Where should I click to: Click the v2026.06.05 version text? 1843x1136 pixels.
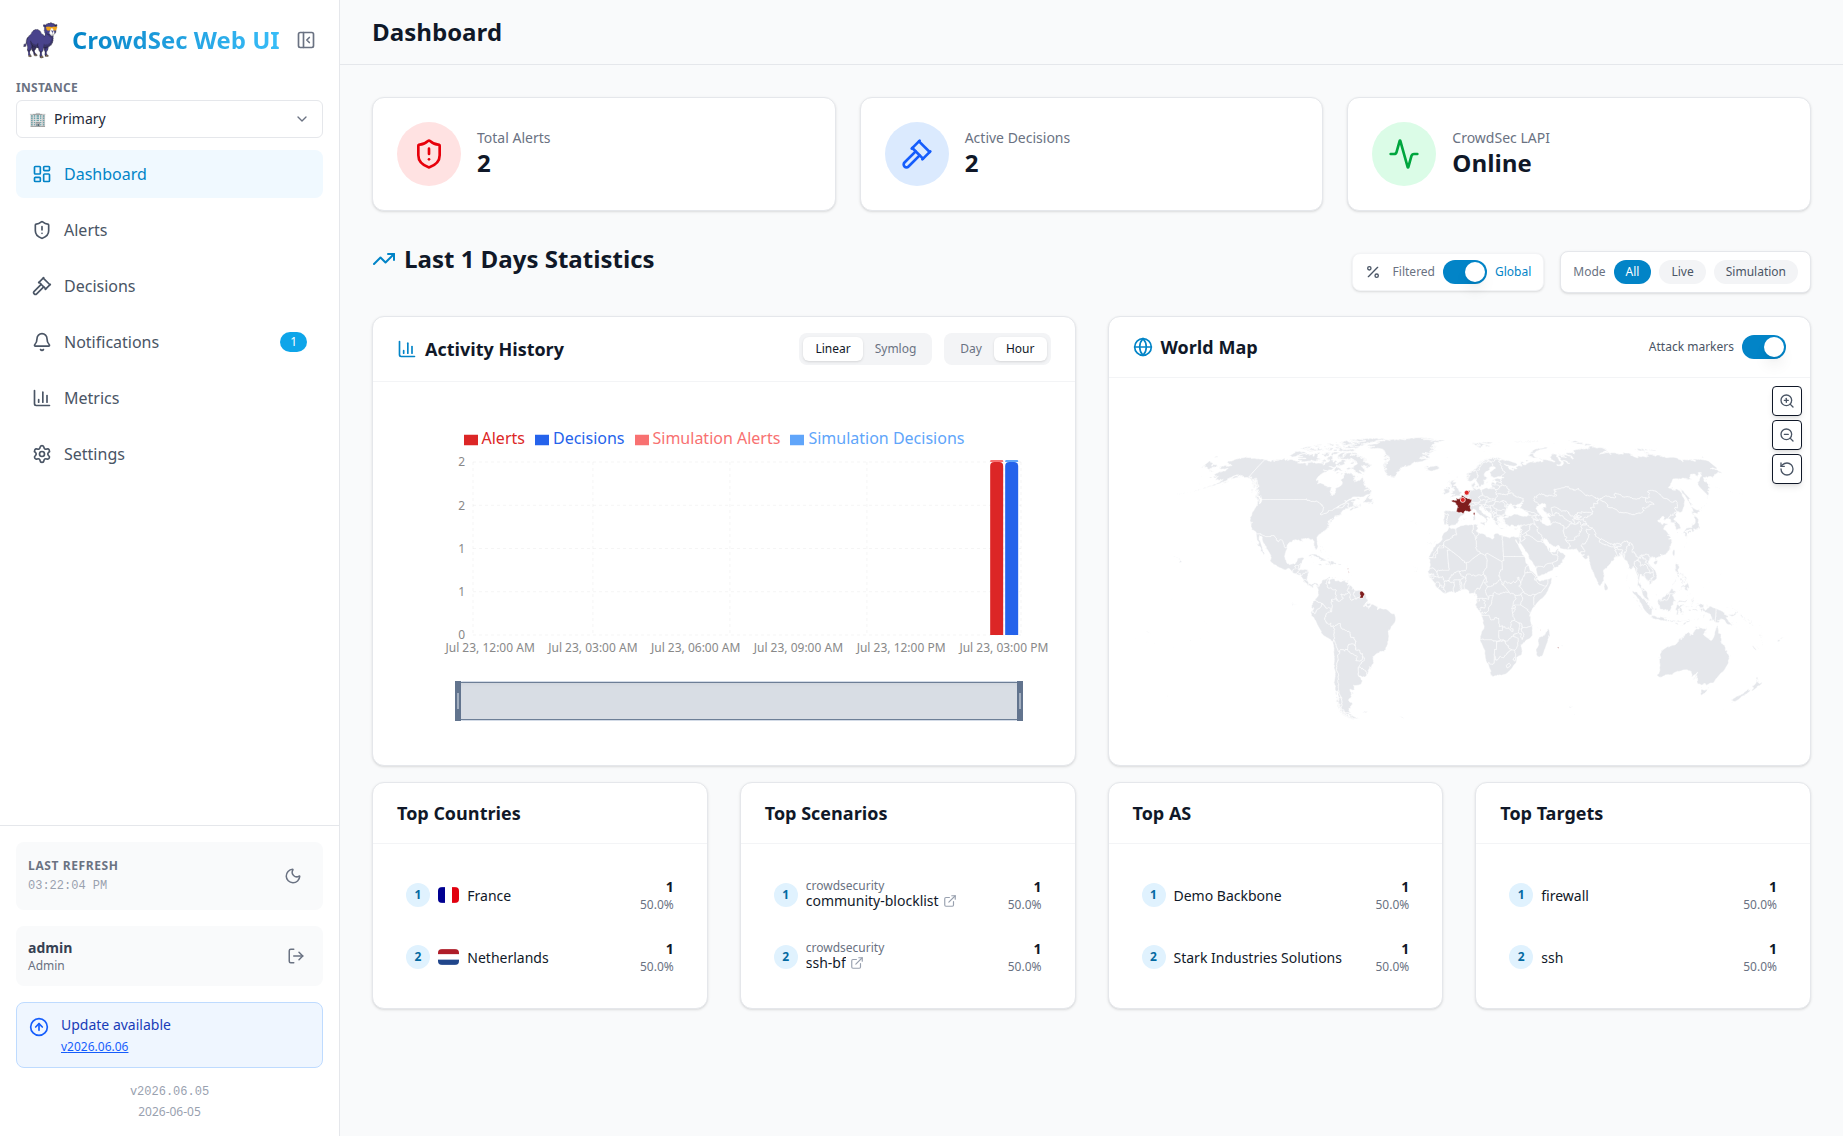170,1091
